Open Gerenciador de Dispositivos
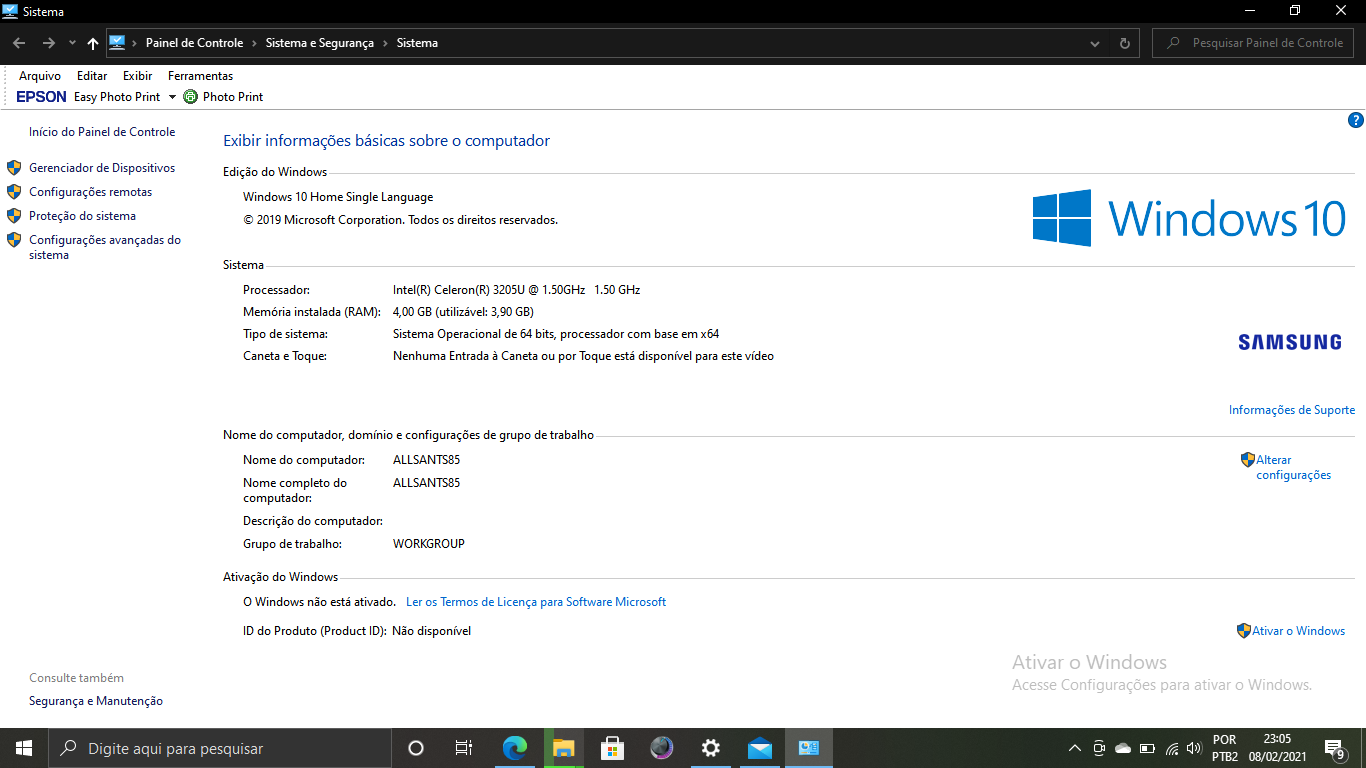Screen dimensions: 1366x768 point(102,168)
